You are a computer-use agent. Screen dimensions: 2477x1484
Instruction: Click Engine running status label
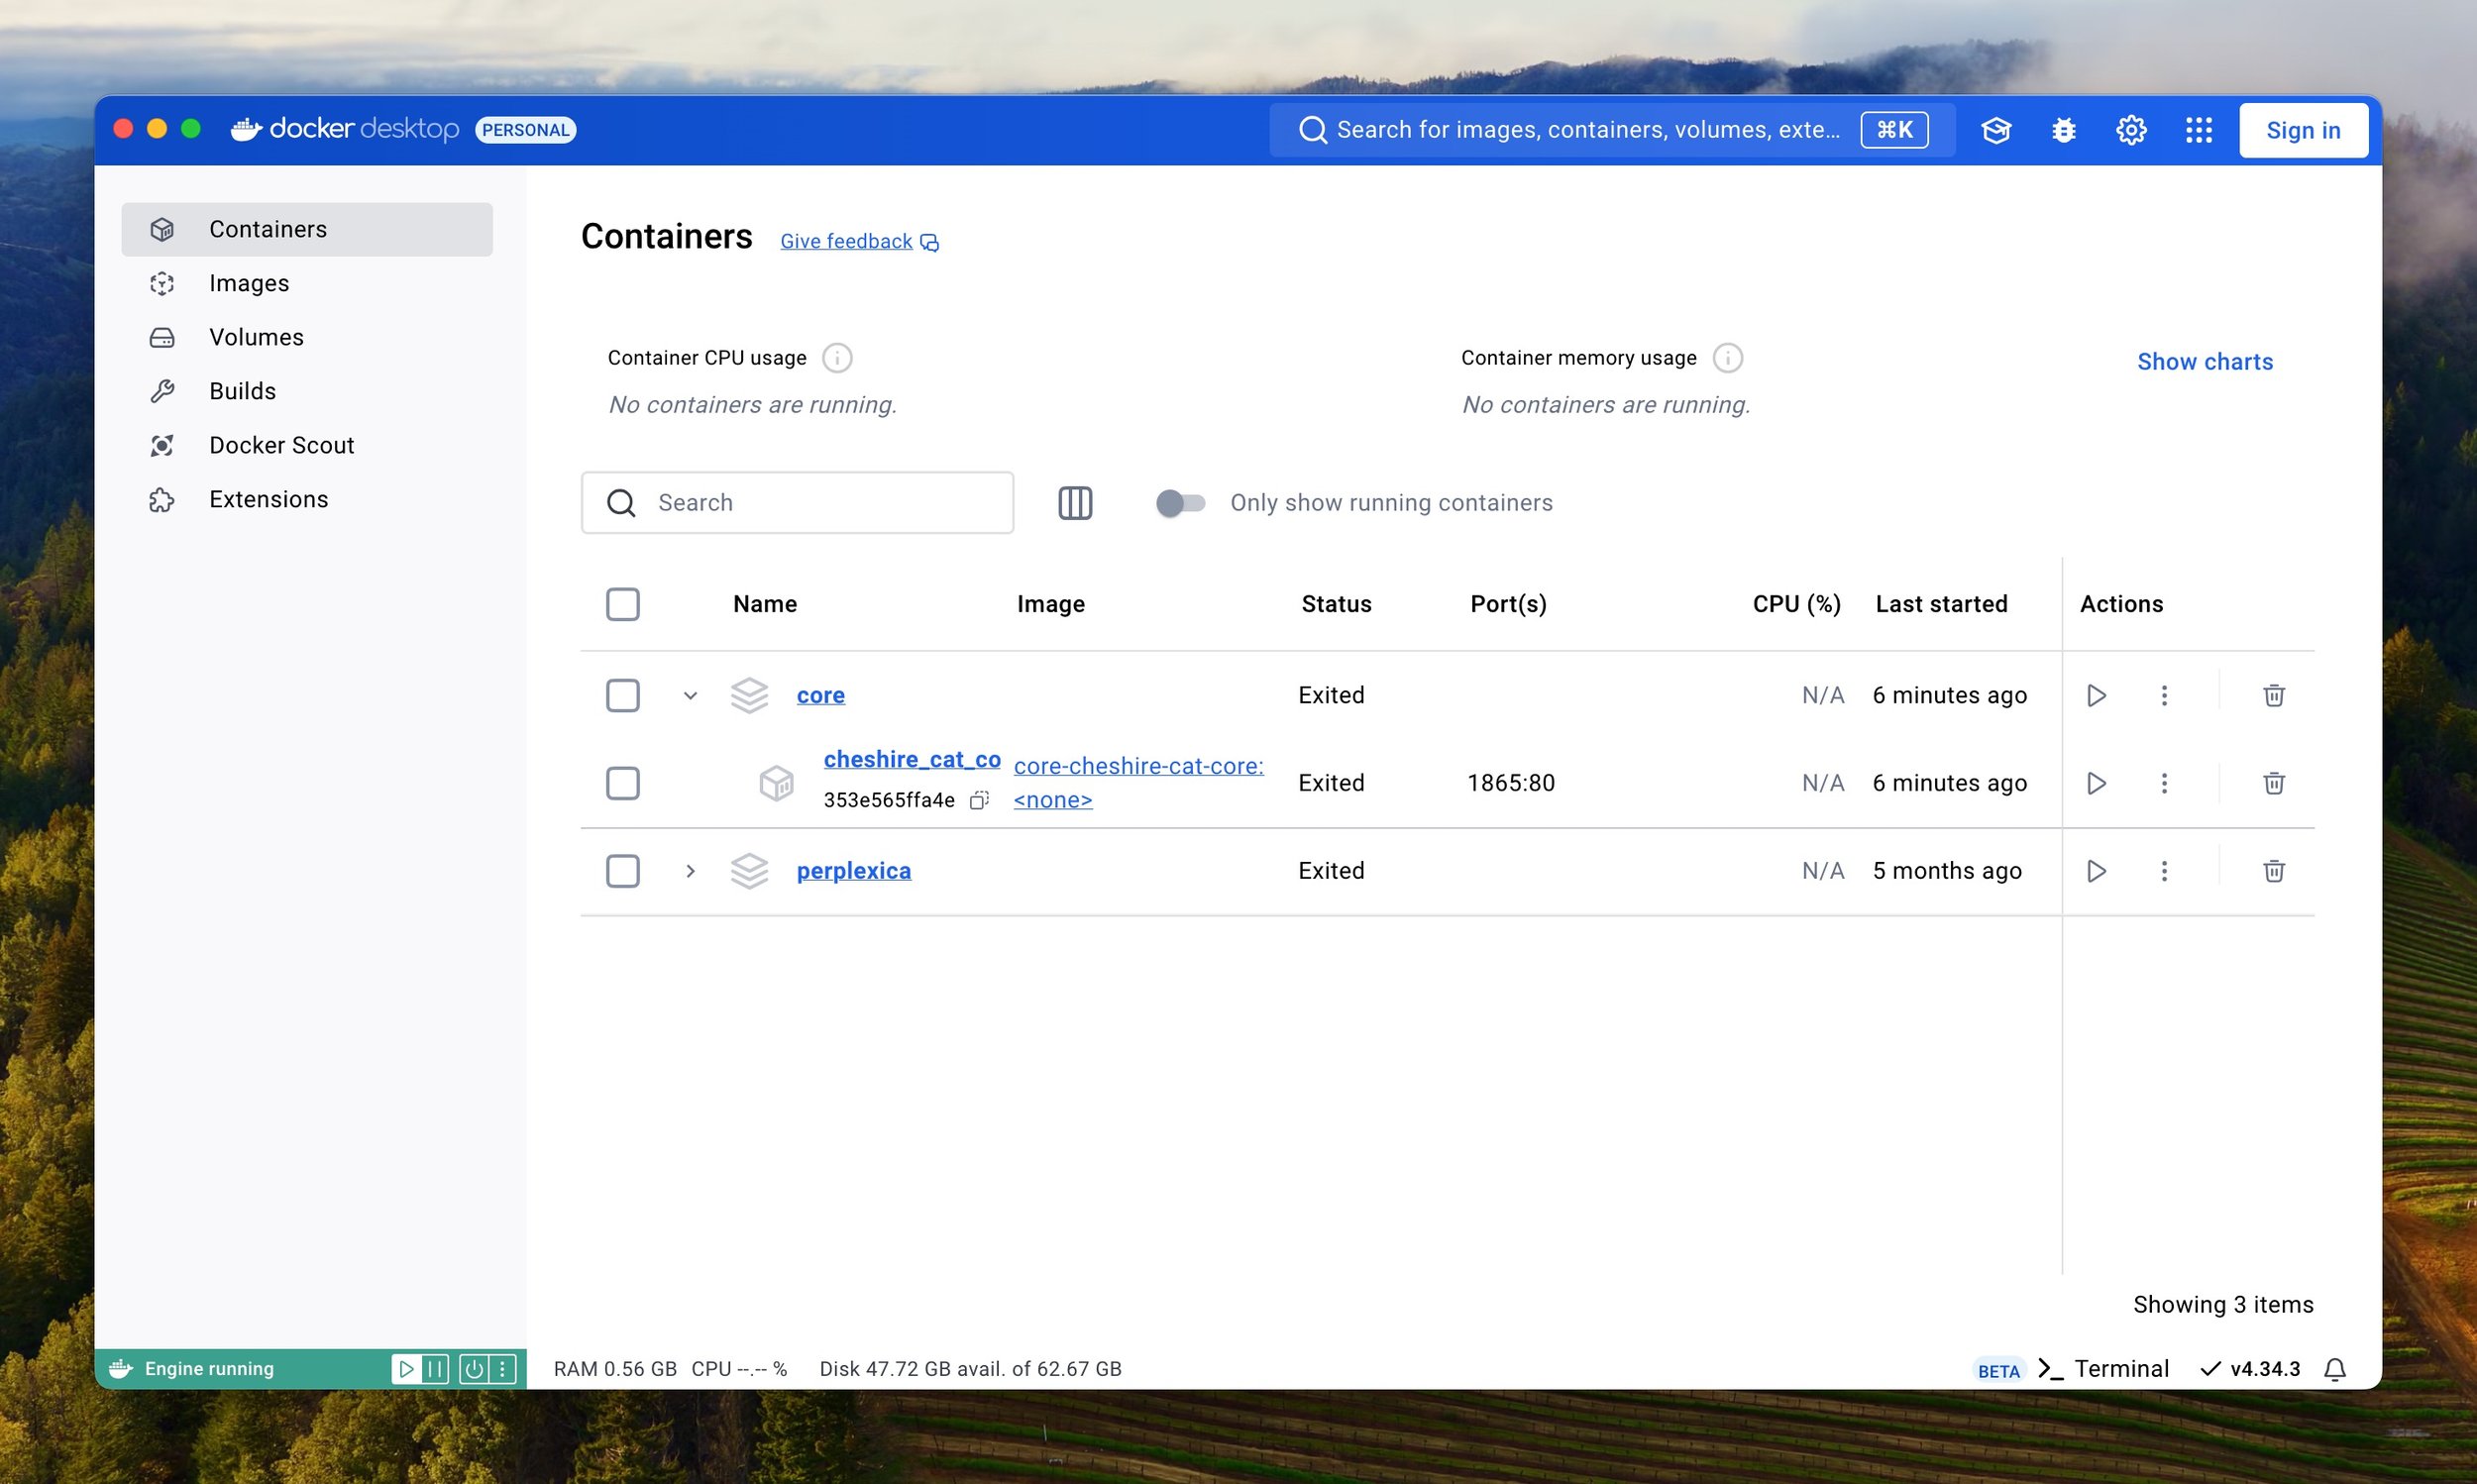coord(209,1369)
